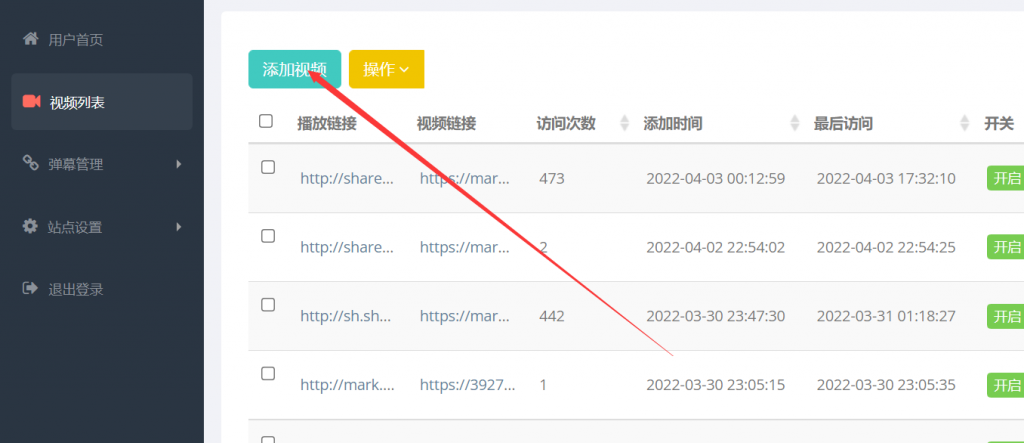Sort by 添加时间 using its sort arrows
The height and width of the screenshot is (443, 1024).
[795, 122]
